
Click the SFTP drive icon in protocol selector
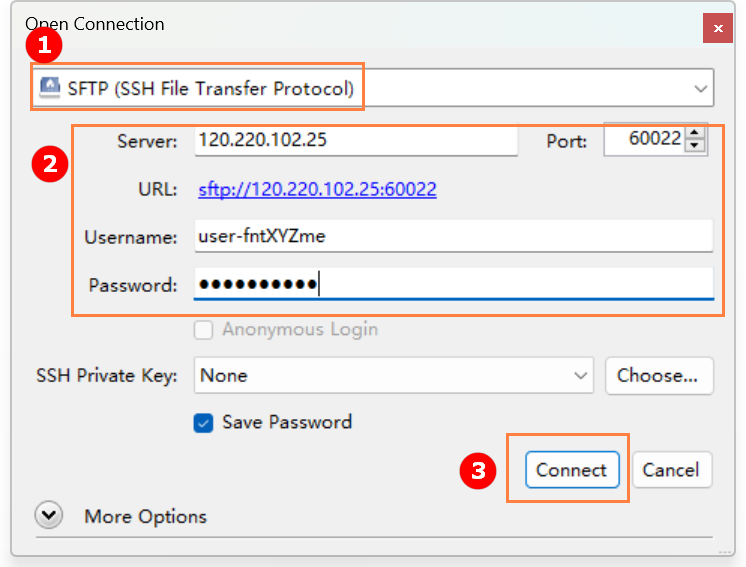[x=49, y=88]
